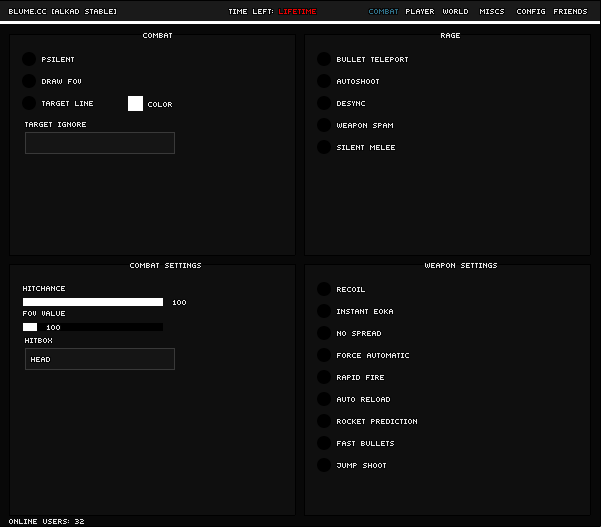Turn on Silent Melee
601x527 pixels.
point(324,147)
